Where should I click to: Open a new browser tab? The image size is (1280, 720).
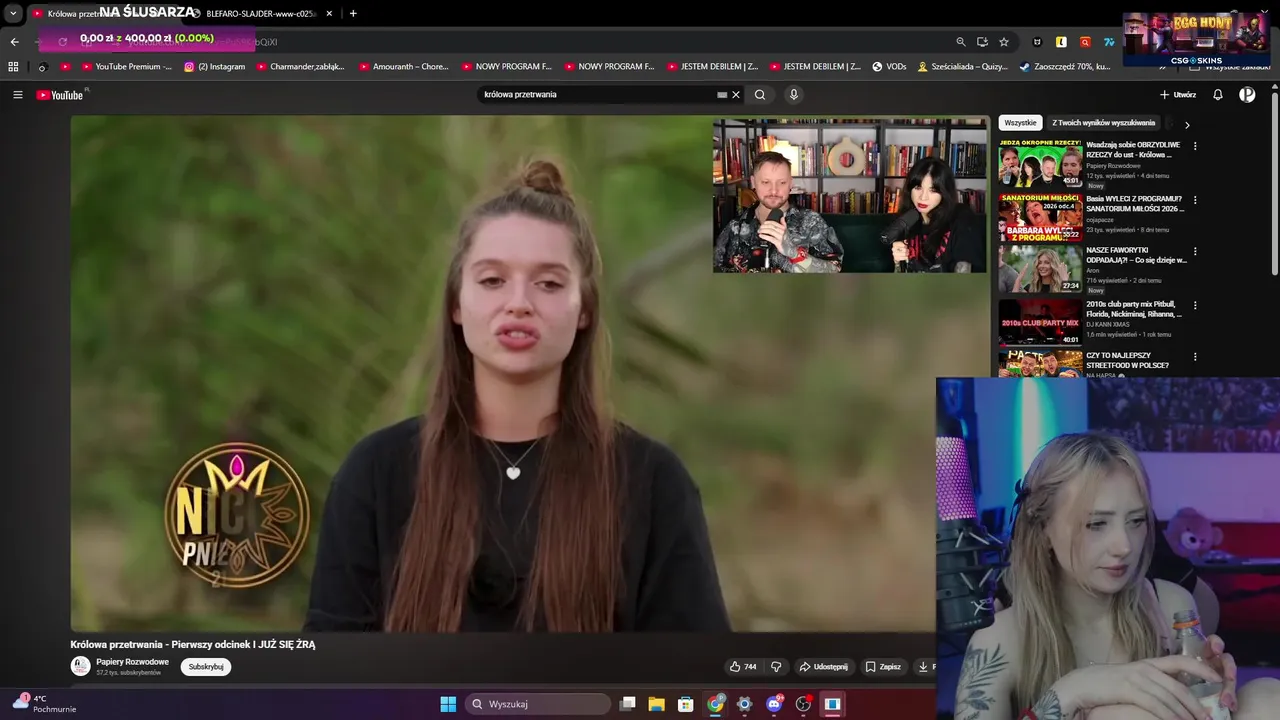click(353, 13)
